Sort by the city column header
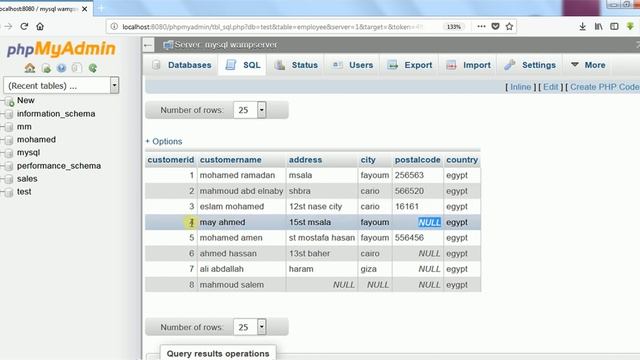Screen dimensions: 640x360 click(x=368, y=160)
